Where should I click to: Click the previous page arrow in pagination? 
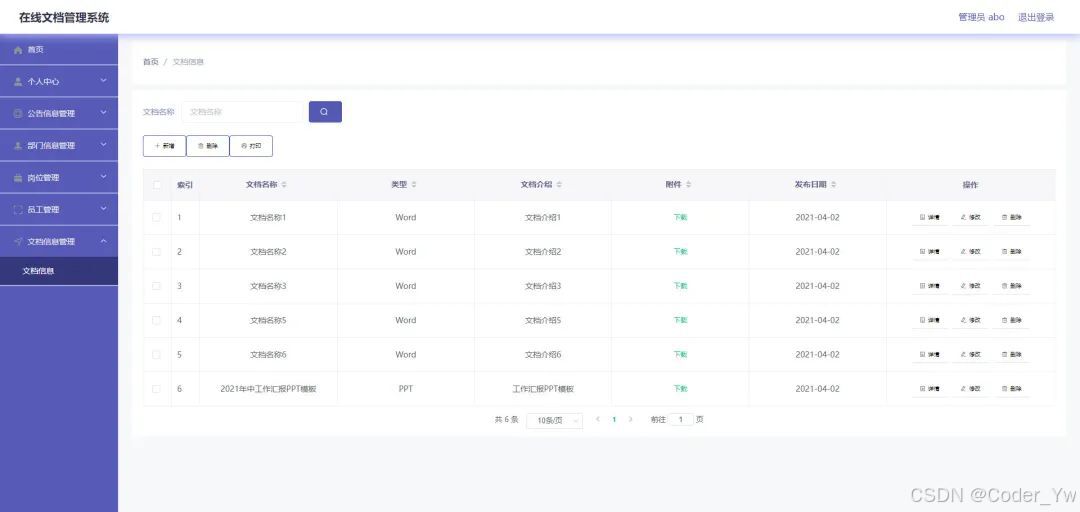pos(598,419)
